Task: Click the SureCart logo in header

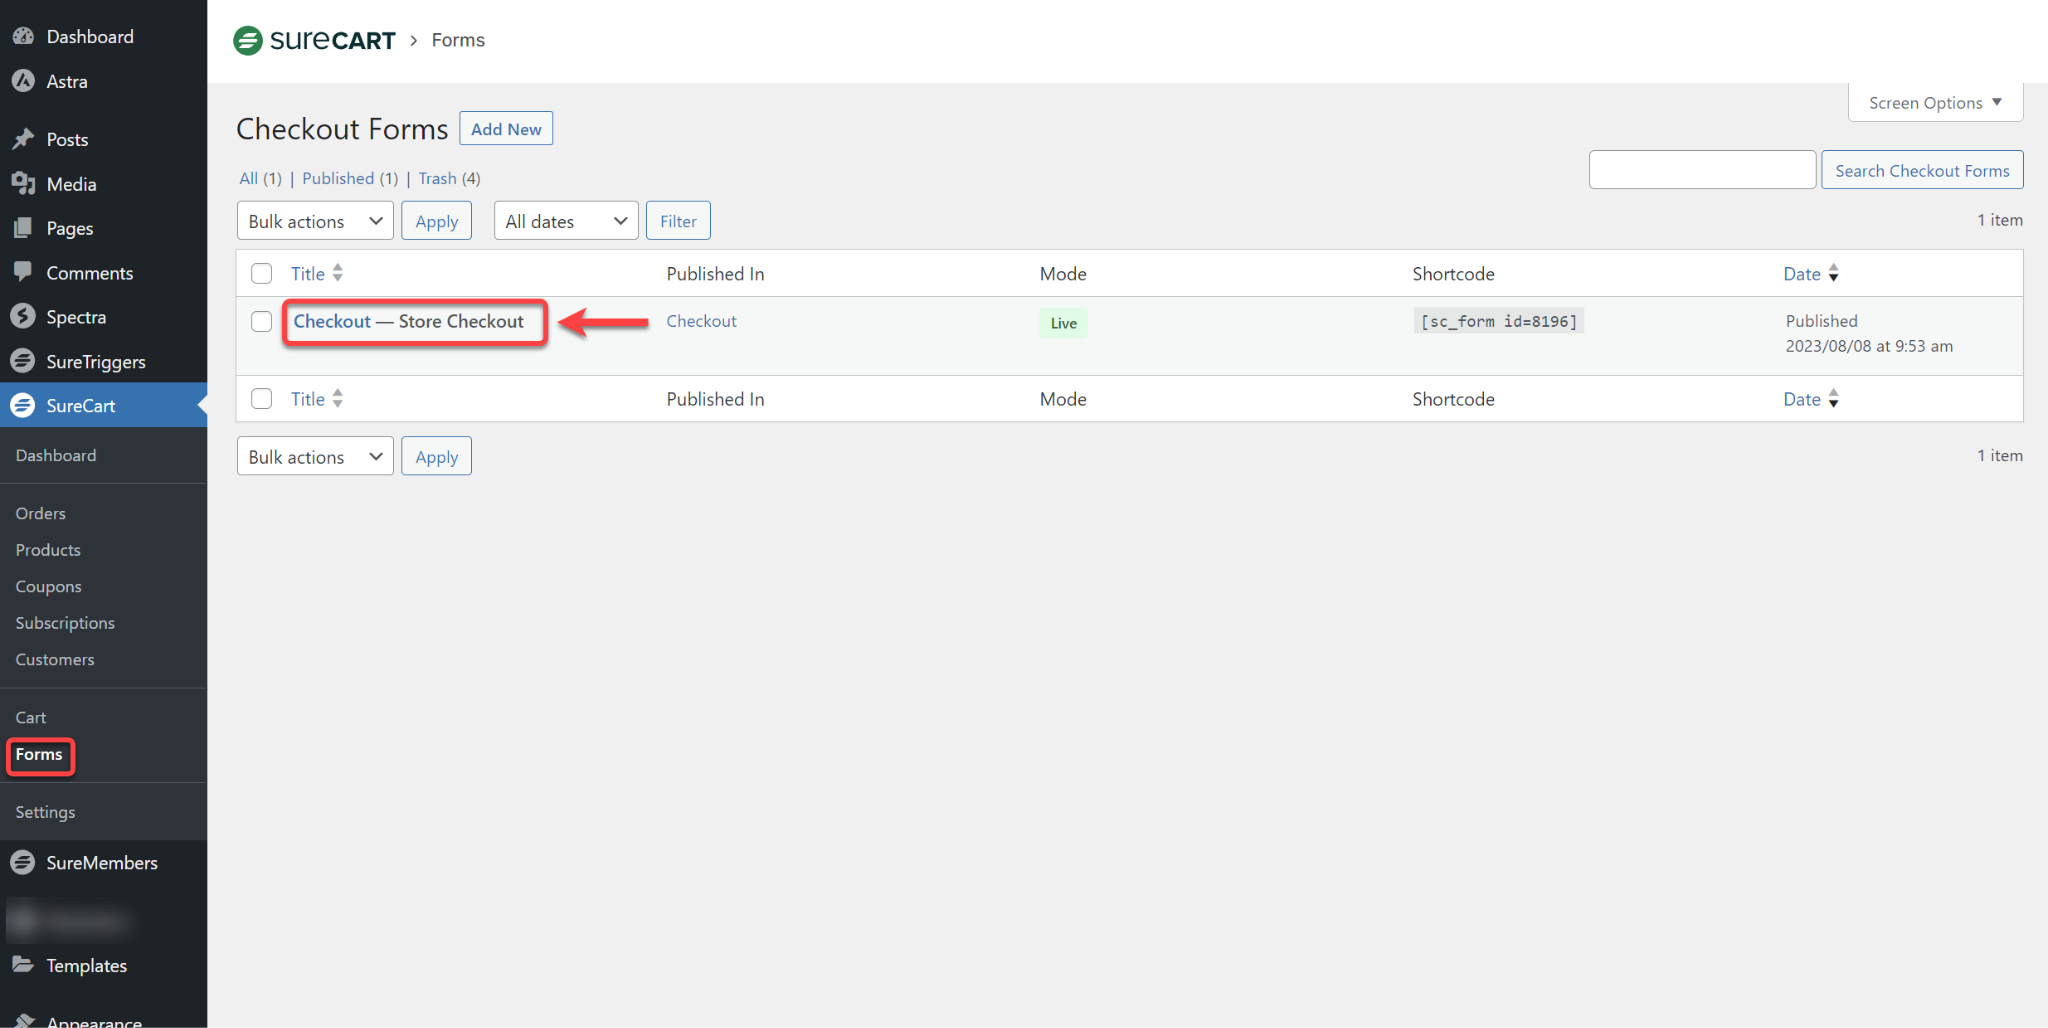Action: 314,40
